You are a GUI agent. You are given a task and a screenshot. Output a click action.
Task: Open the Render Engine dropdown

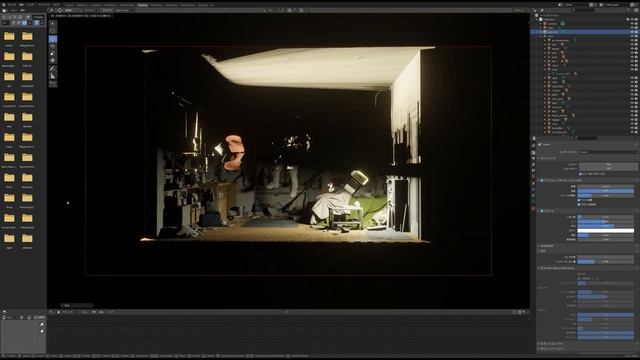(608, 152)
